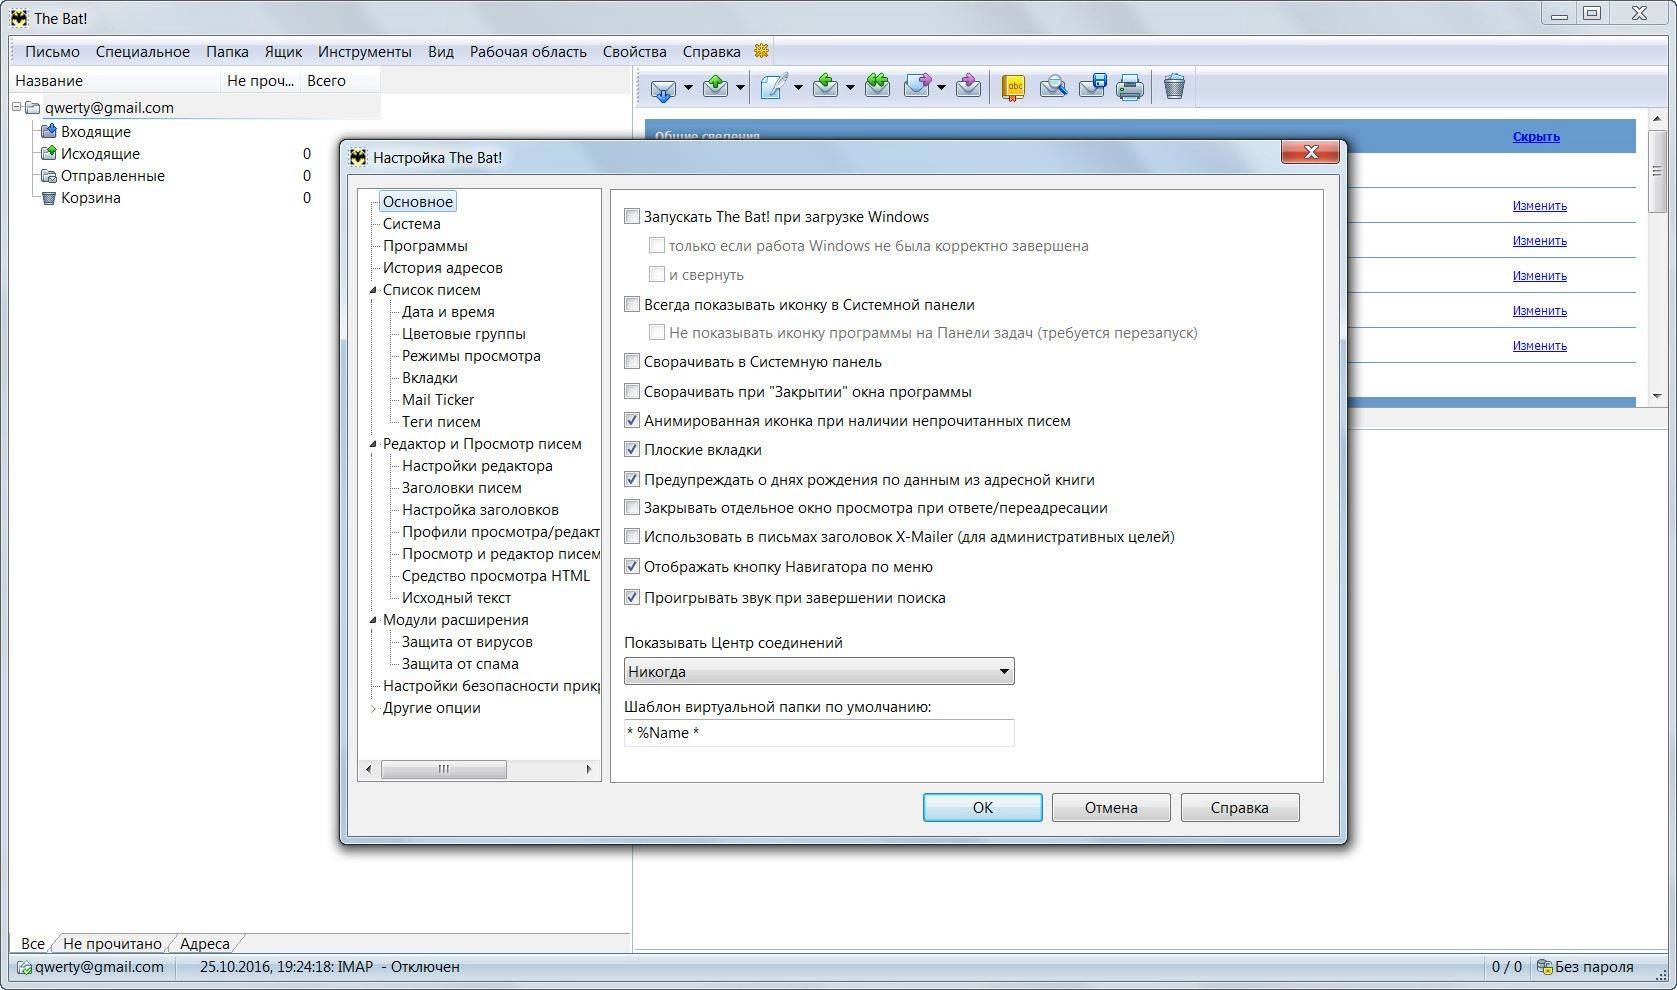Viewport: 1677px width, 990px height.
Task: Check Сворачивать в Системную панель
Action: coord(632,361)
